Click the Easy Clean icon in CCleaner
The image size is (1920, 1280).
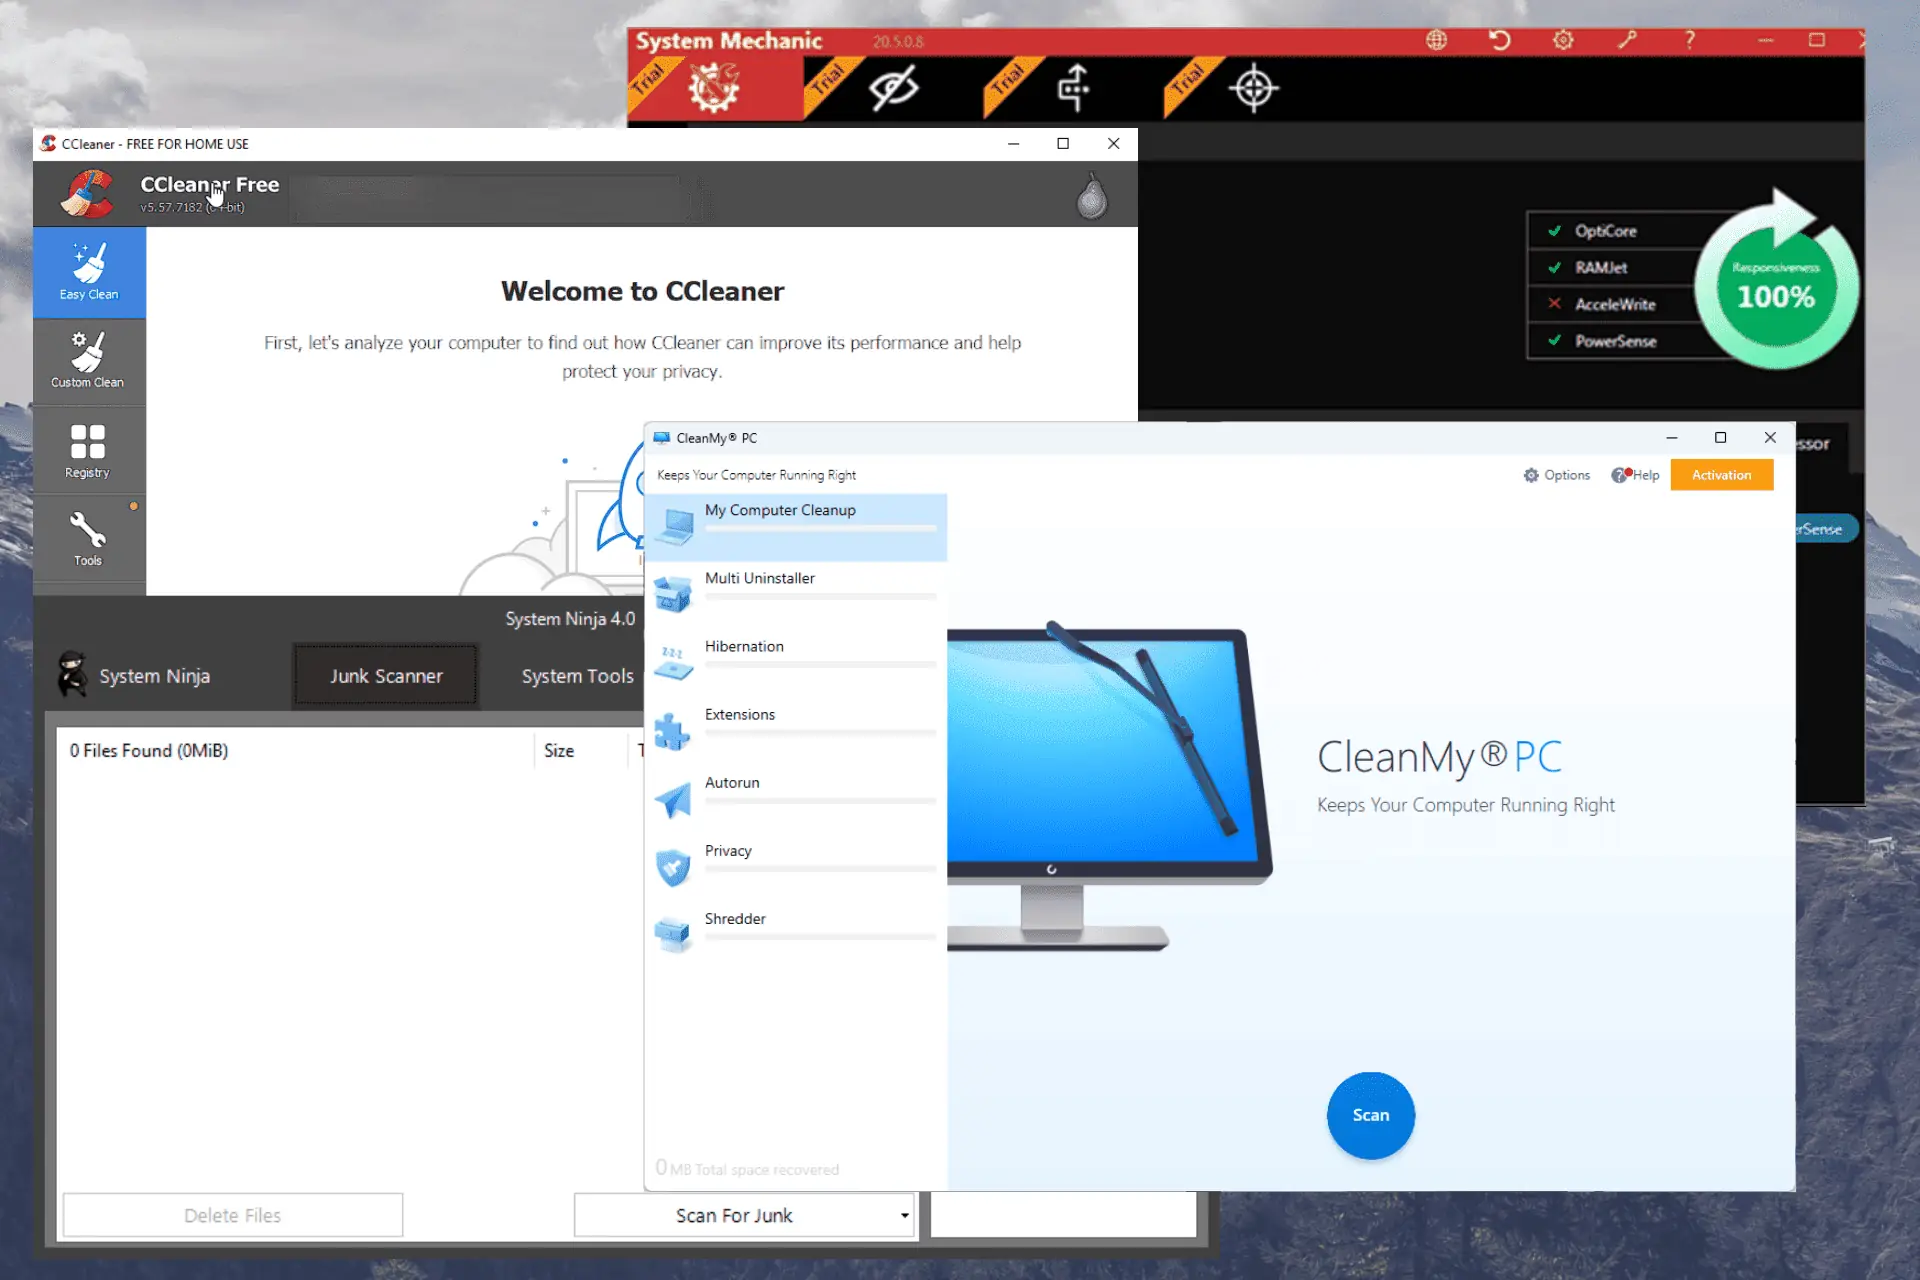click(x=89, y=271)
